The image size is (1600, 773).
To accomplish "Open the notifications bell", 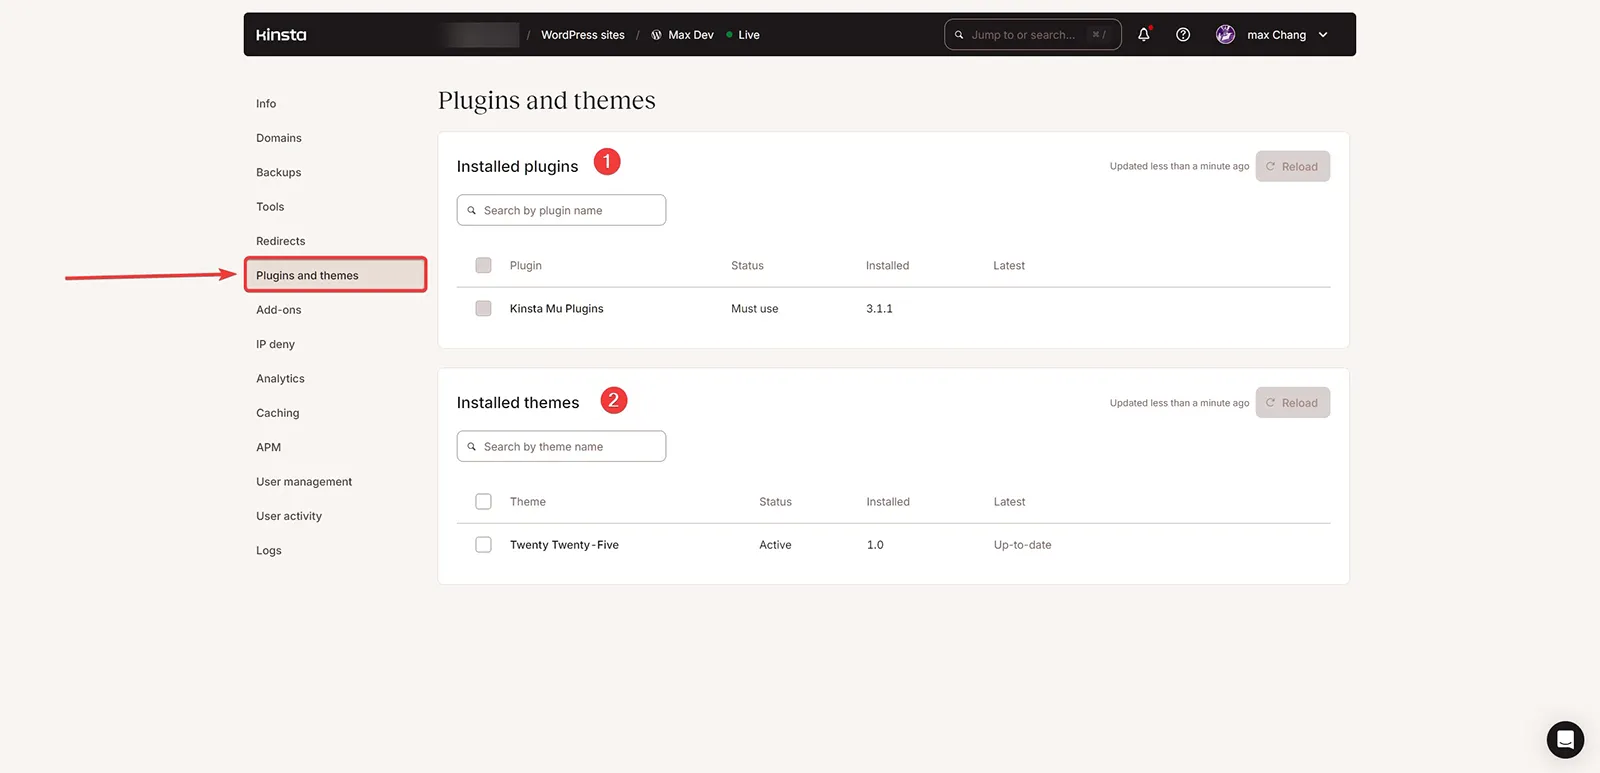I will click(x=1144, y=34).
